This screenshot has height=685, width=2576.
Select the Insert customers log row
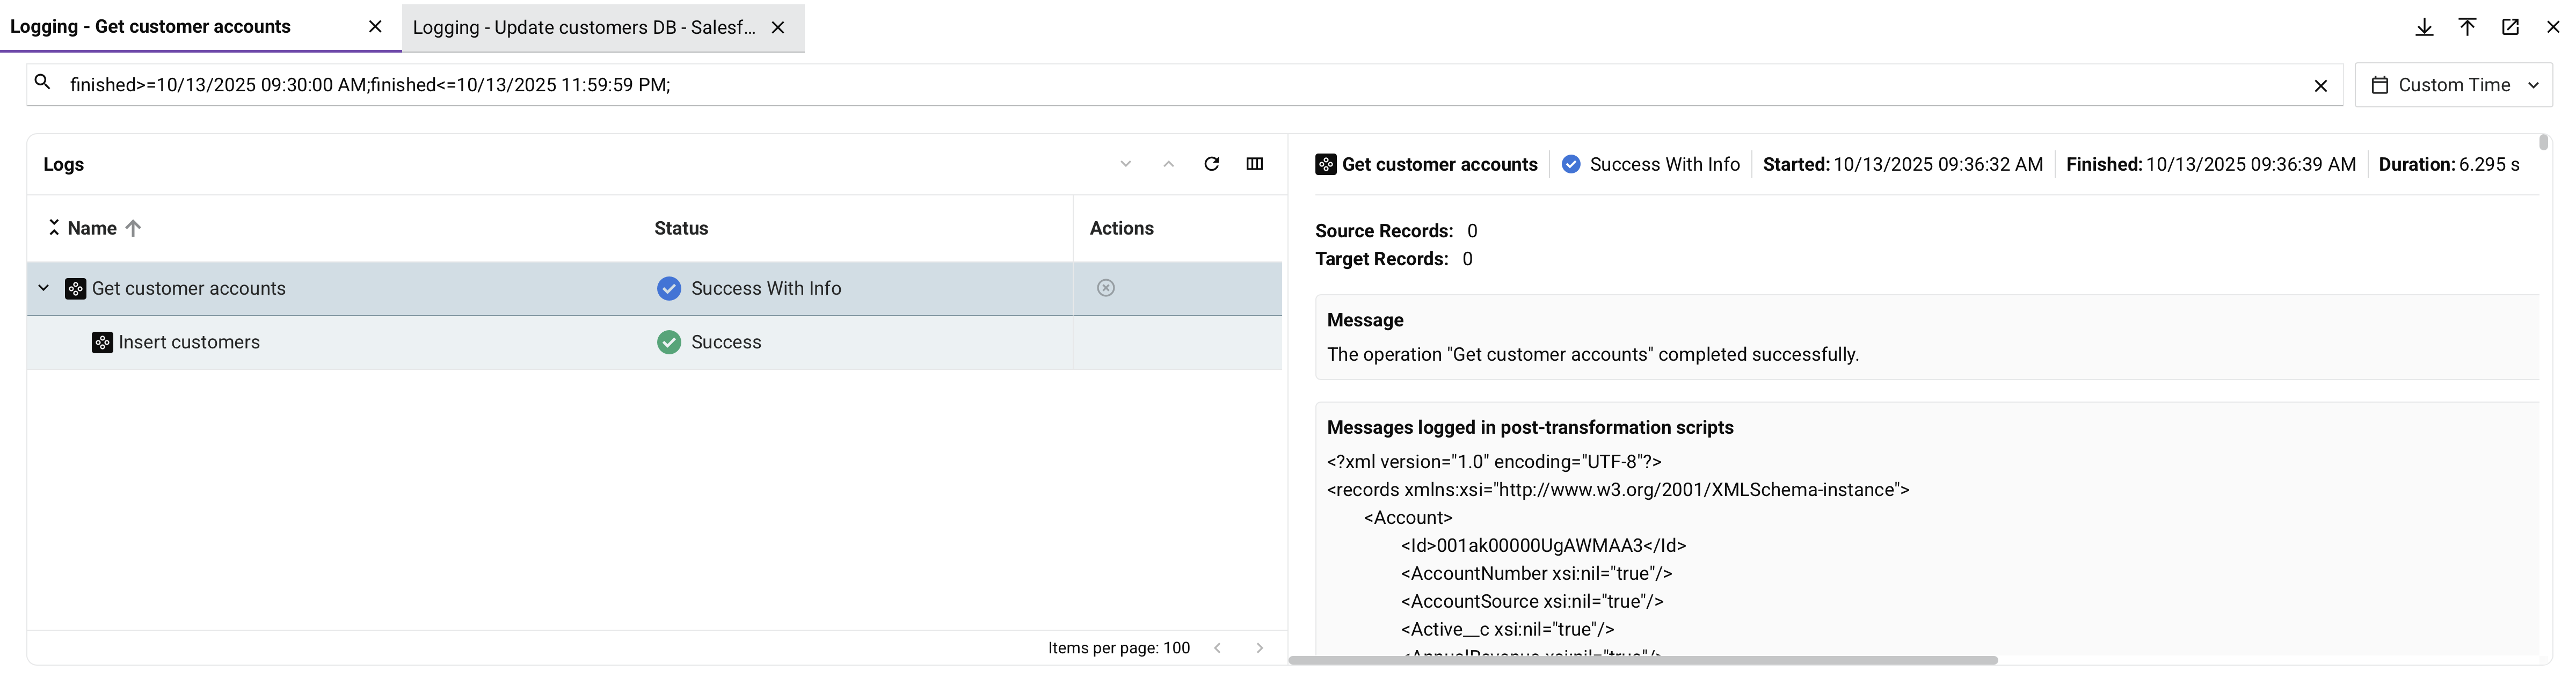pyautogui.click(x=189, y=342)
